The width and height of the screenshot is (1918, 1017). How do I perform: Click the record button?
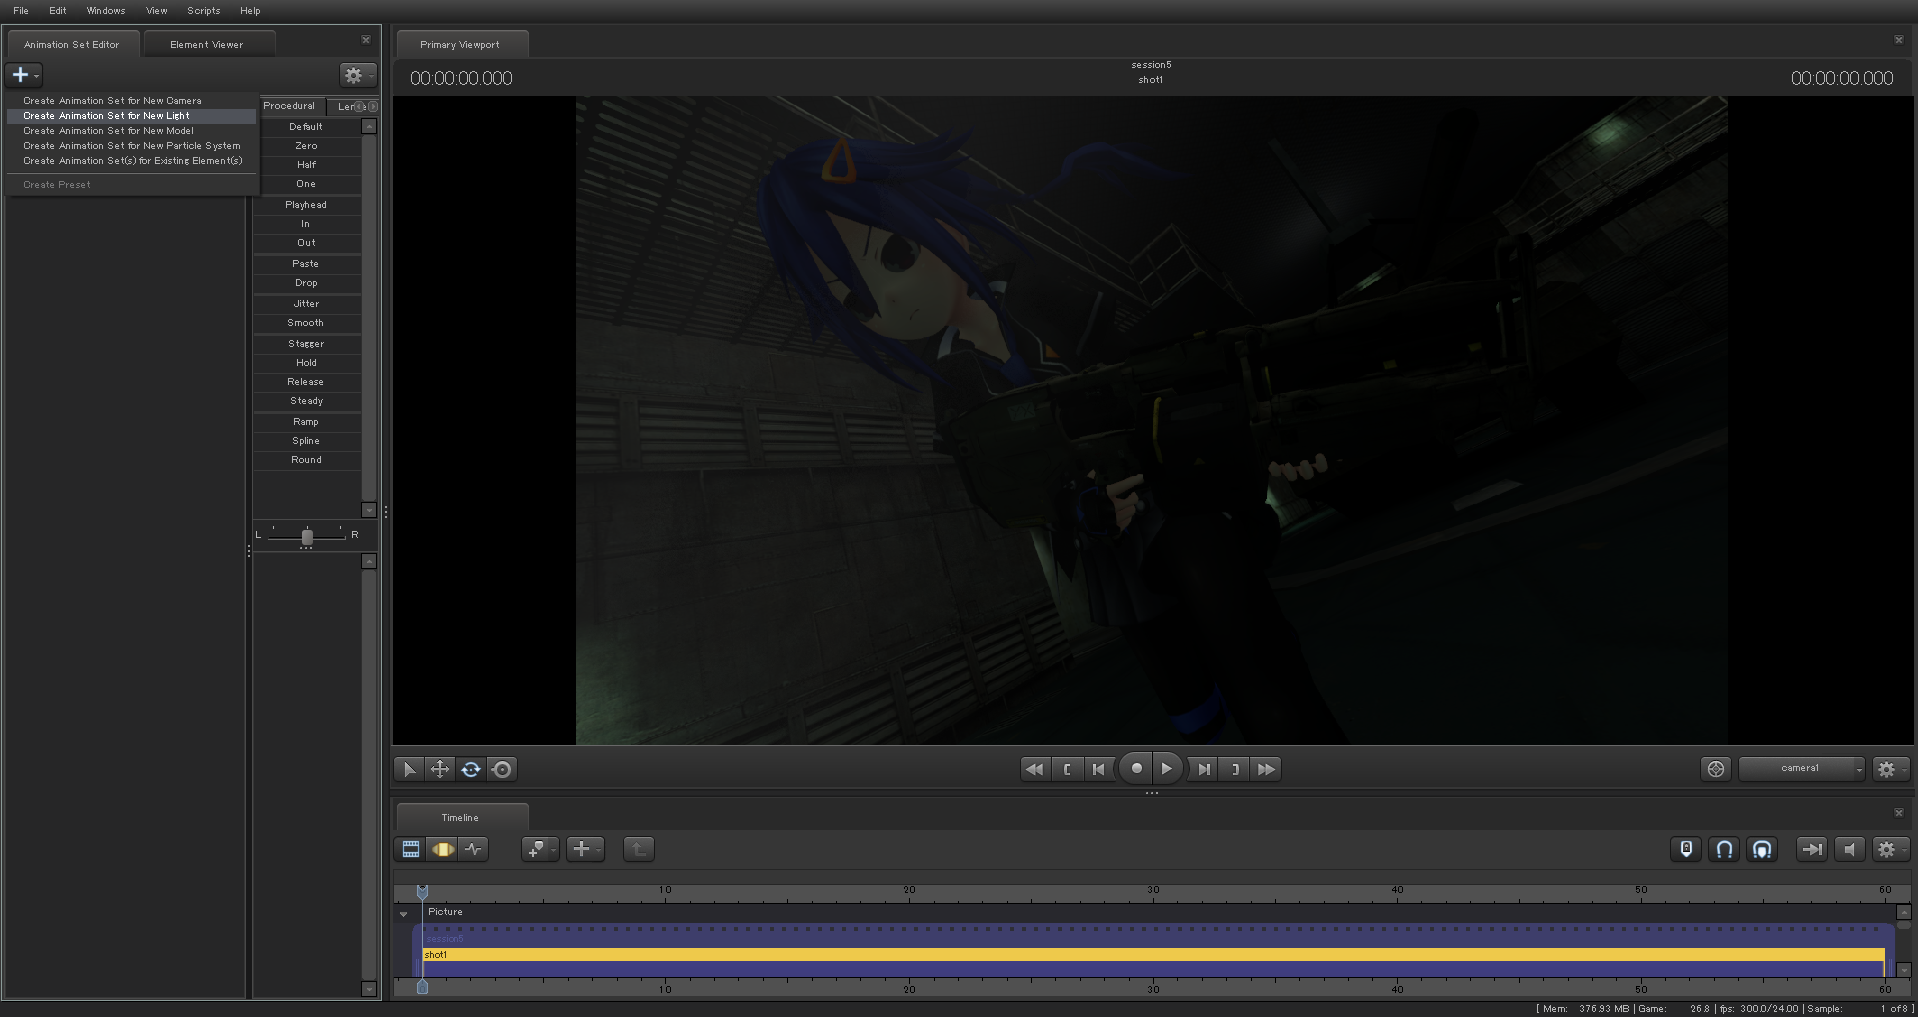coord(1136,769)
